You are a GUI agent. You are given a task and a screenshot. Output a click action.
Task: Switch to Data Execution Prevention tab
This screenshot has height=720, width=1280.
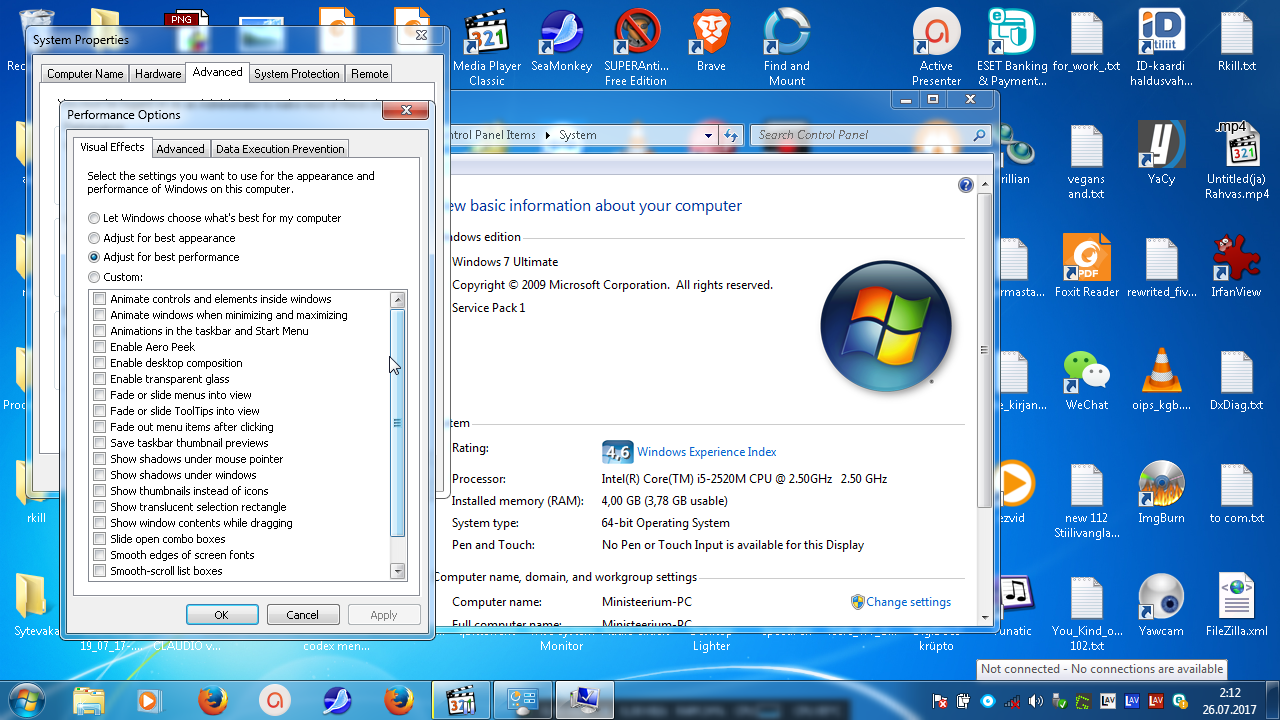tap(280, 149)
